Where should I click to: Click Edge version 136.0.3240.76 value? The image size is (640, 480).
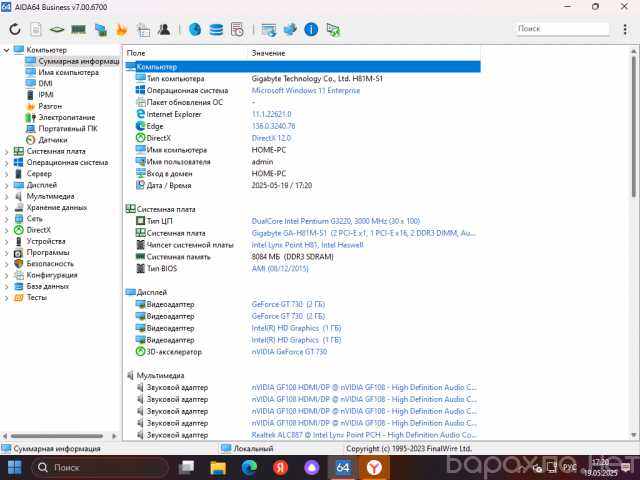click(273, 126)
